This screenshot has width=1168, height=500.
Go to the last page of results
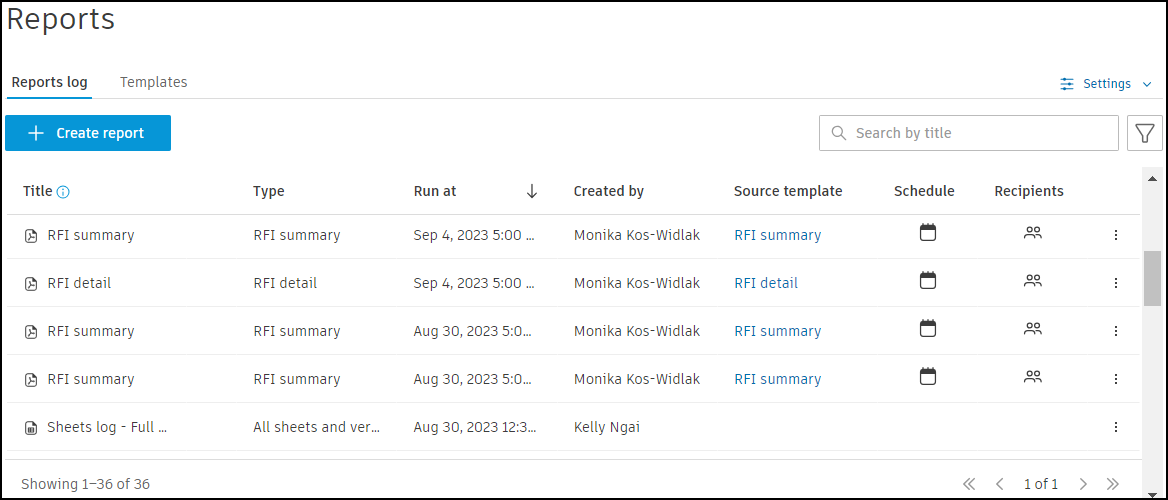(x=1113, y=484)
